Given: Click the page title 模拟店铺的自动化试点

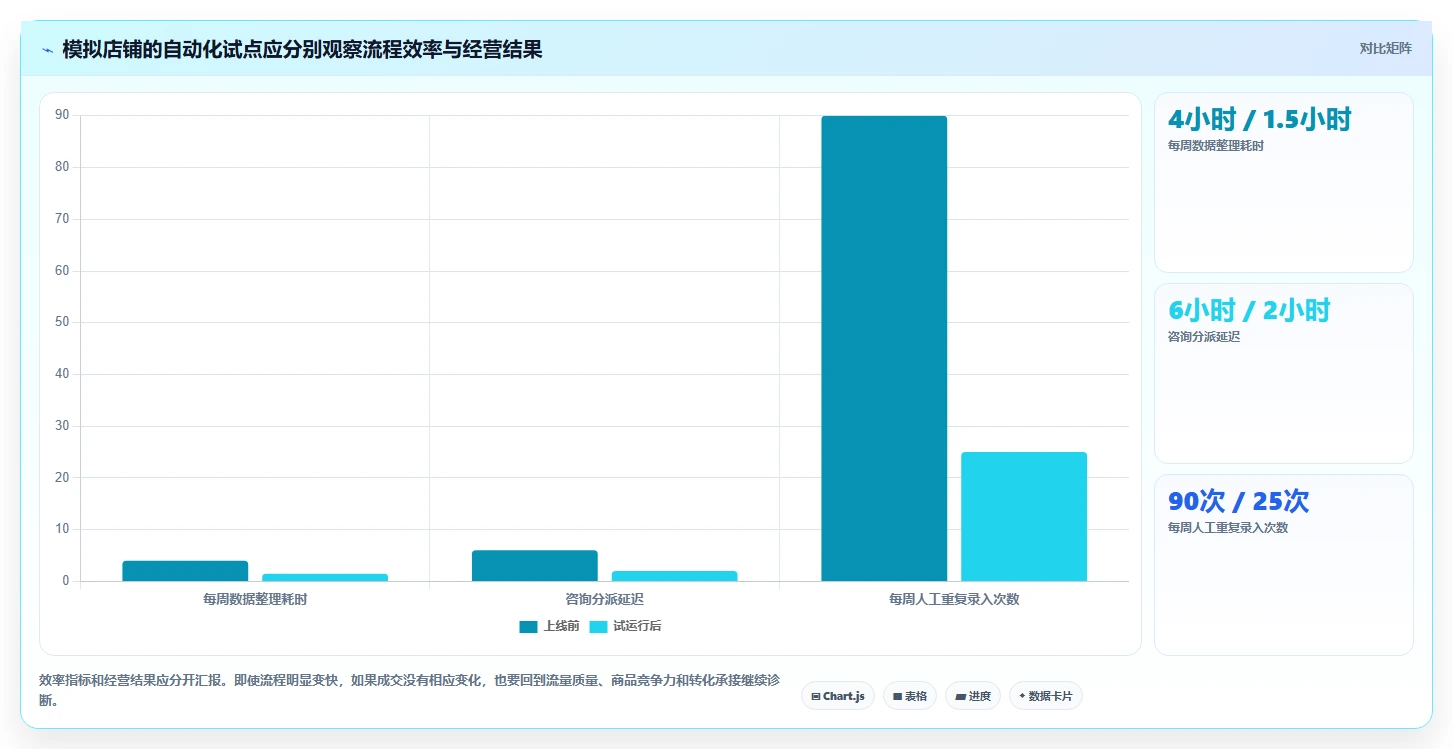Looking at the screenshot, I should click(x=302, y=49).
